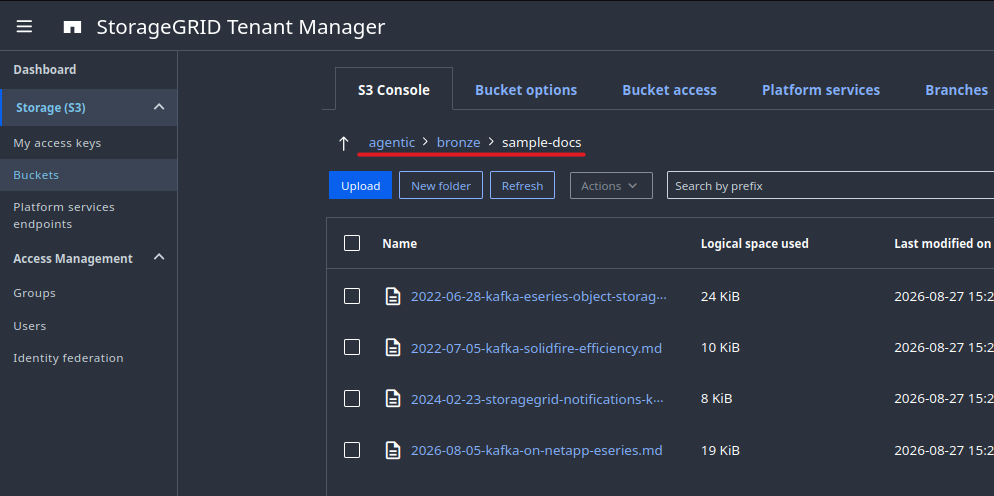
Task: Navigate to bronze breadcrumb link
Action: [x=458, y=143]
